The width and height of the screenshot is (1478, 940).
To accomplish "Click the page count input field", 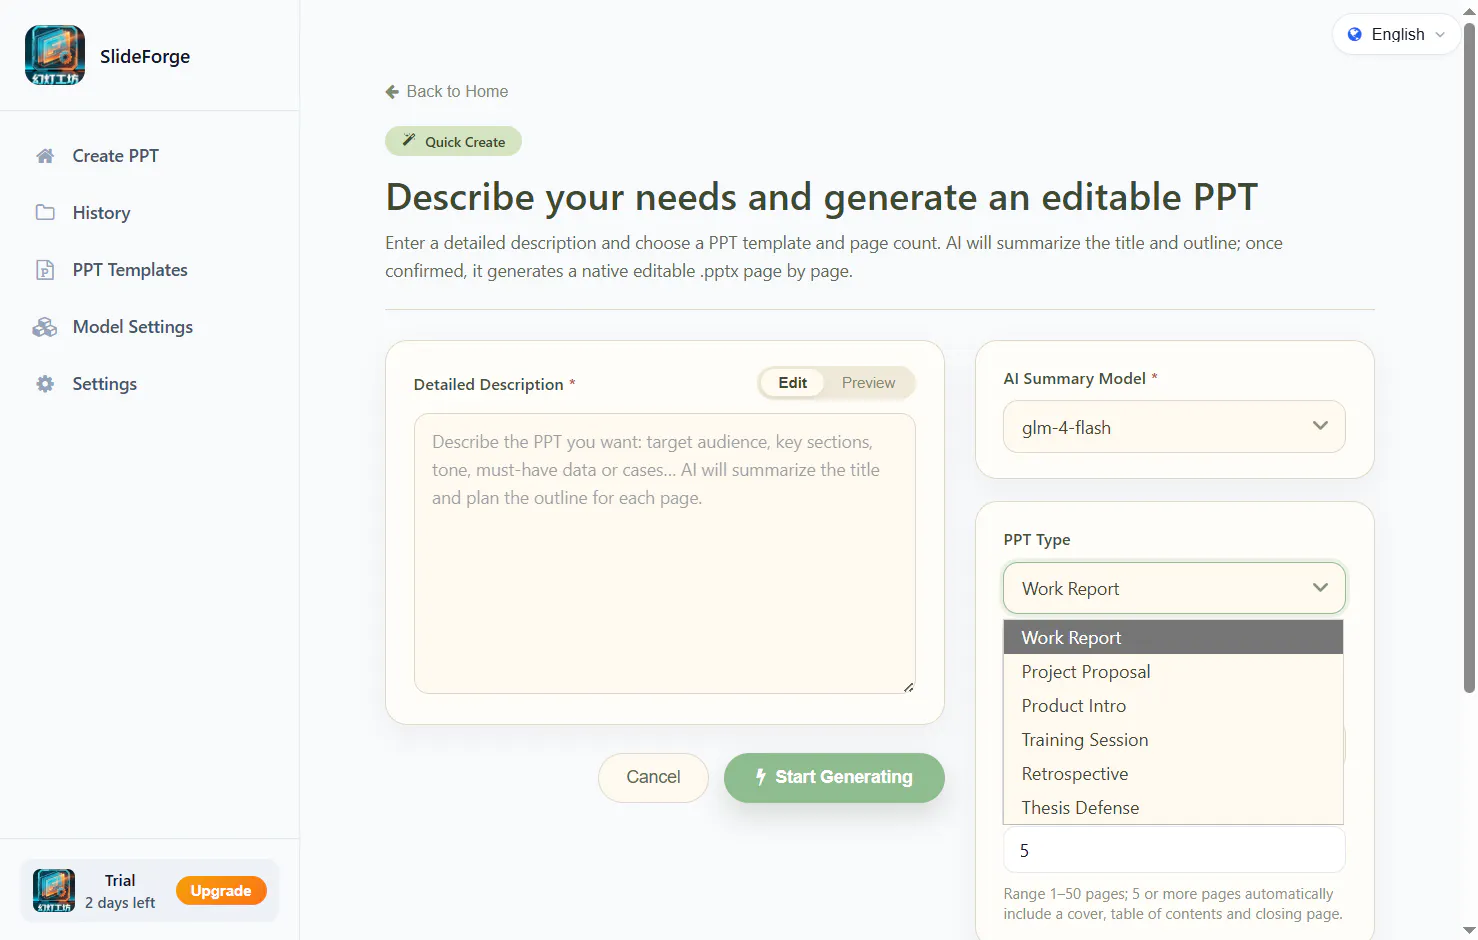I will click(1174, 850).
